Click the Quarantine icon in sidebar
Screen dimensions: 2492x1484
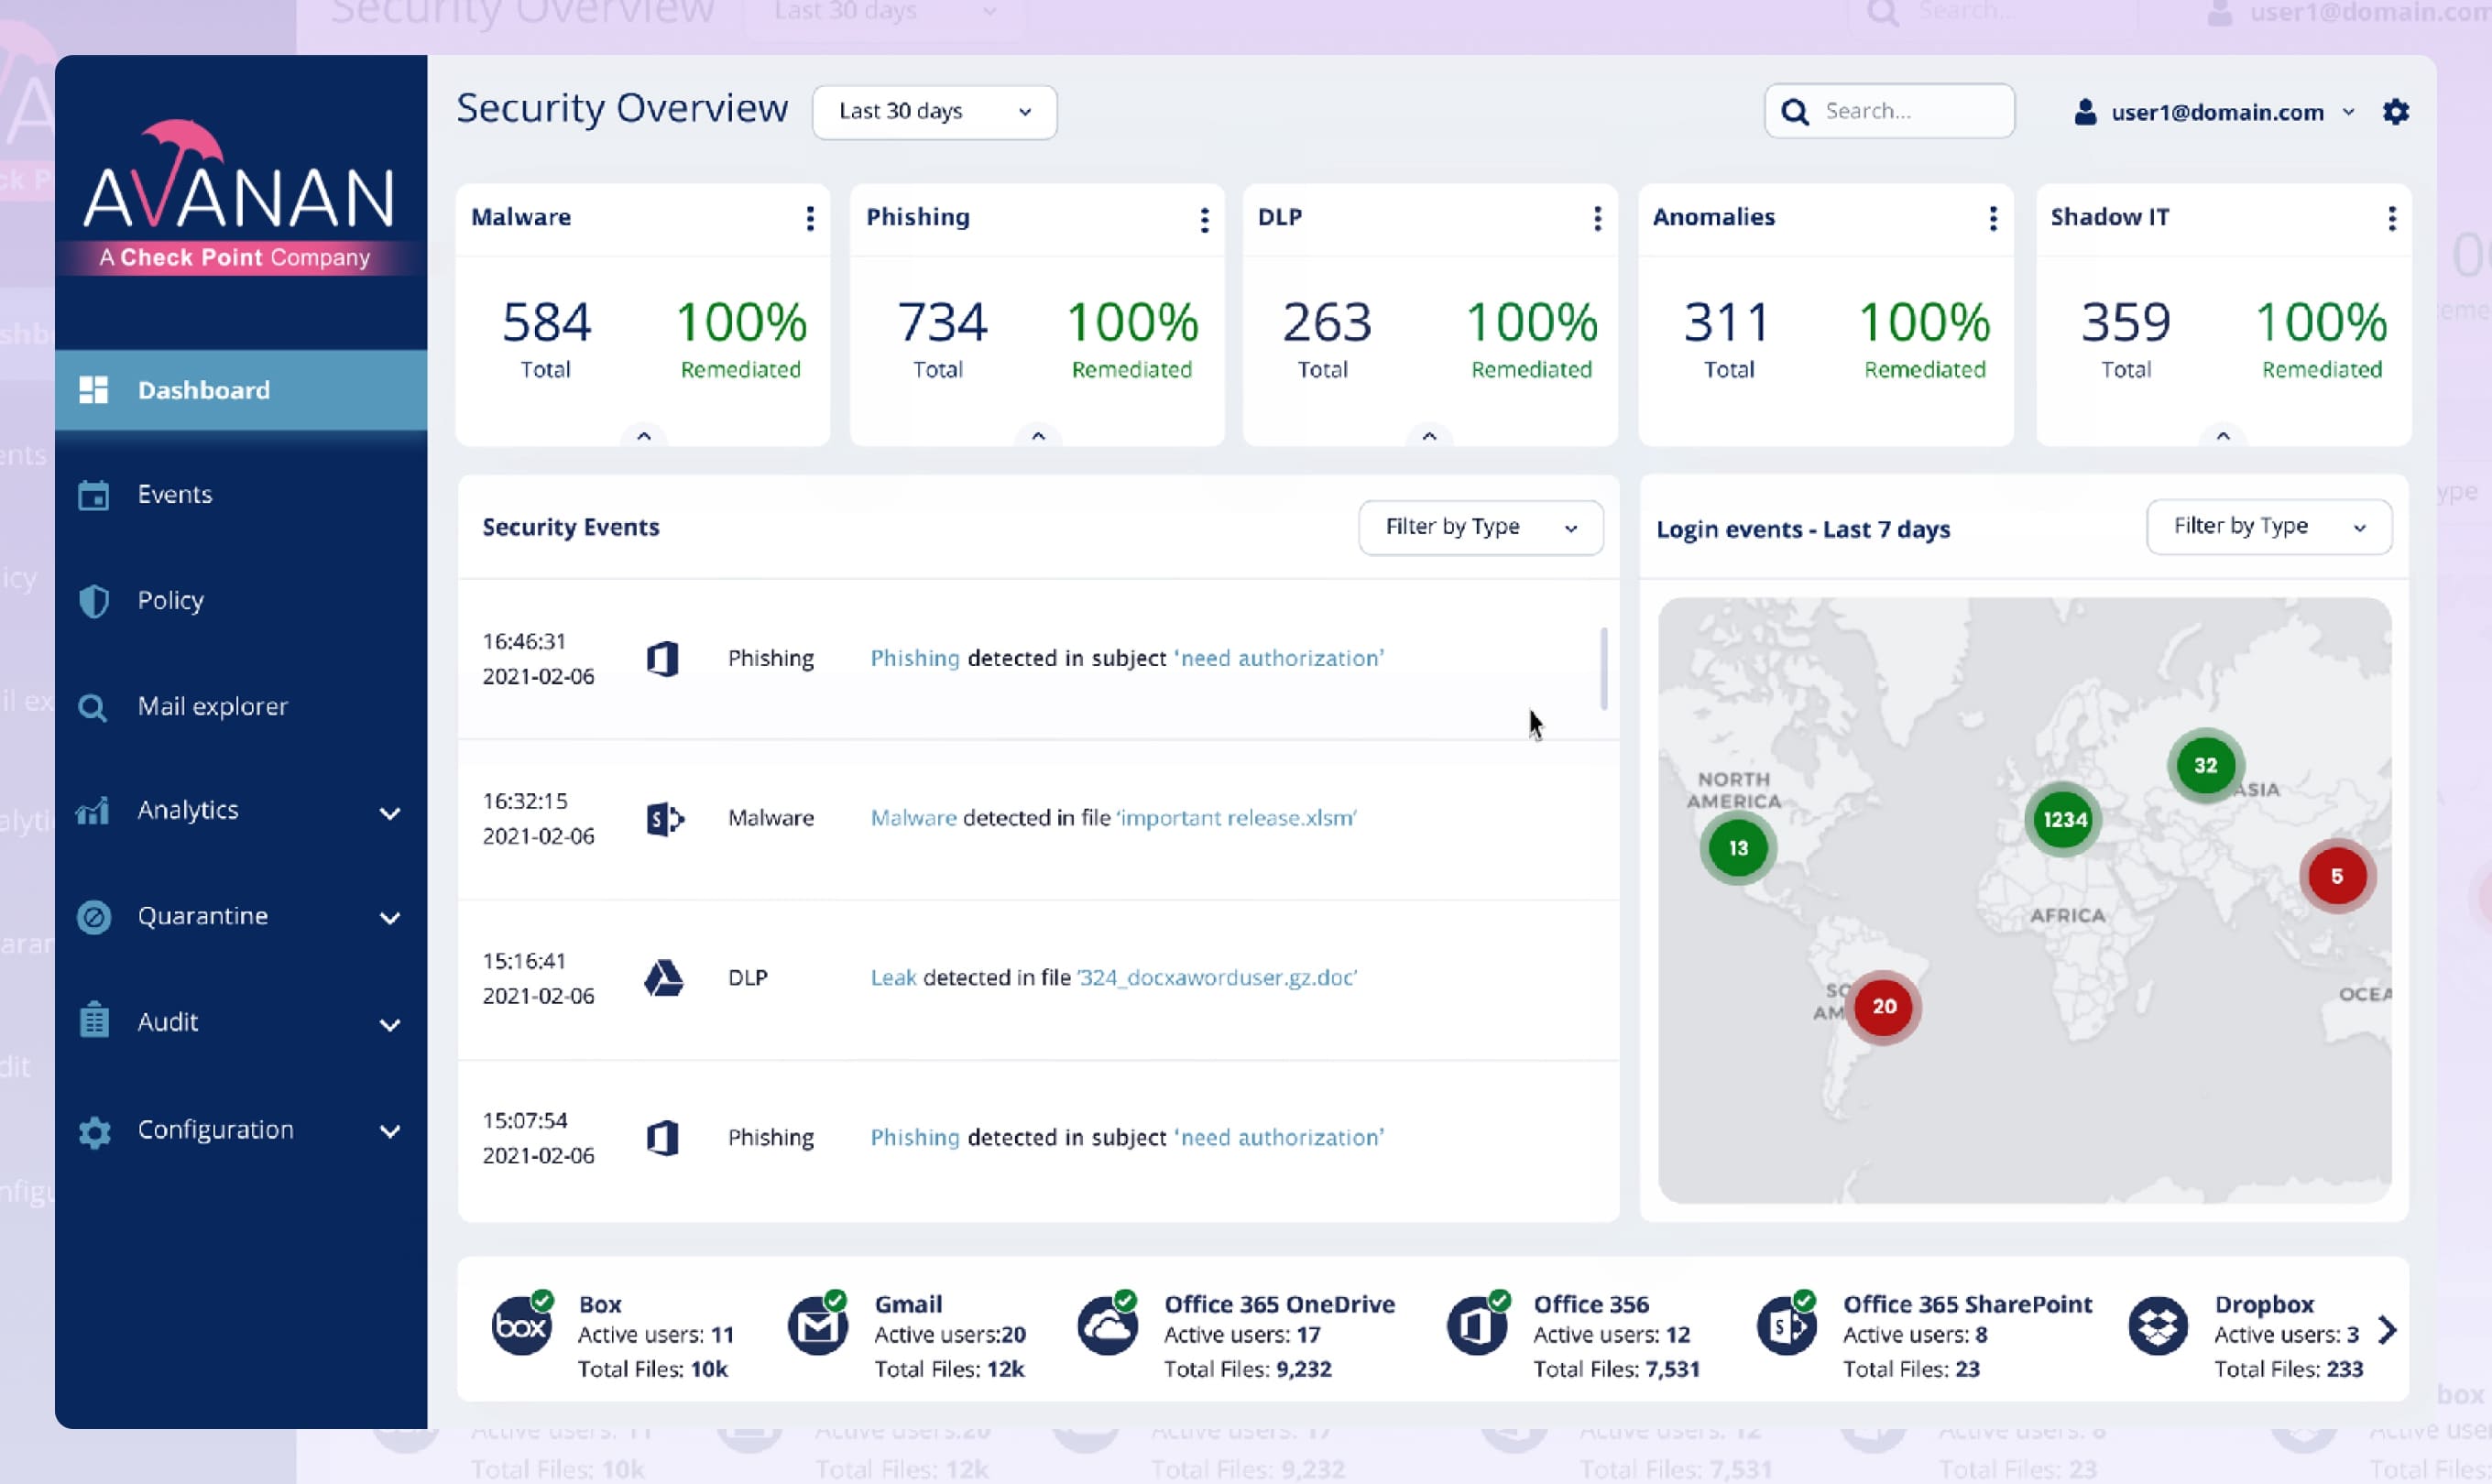(93, 916)
